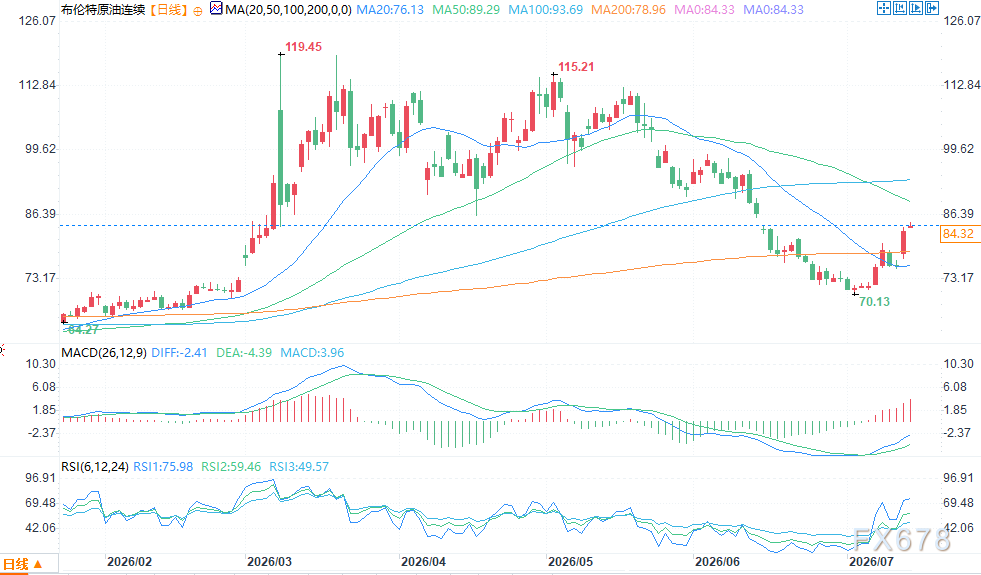Select the MA20:76.13 legend value
The width and height of the screenshot is (981, 575).
tap(390, 9)
